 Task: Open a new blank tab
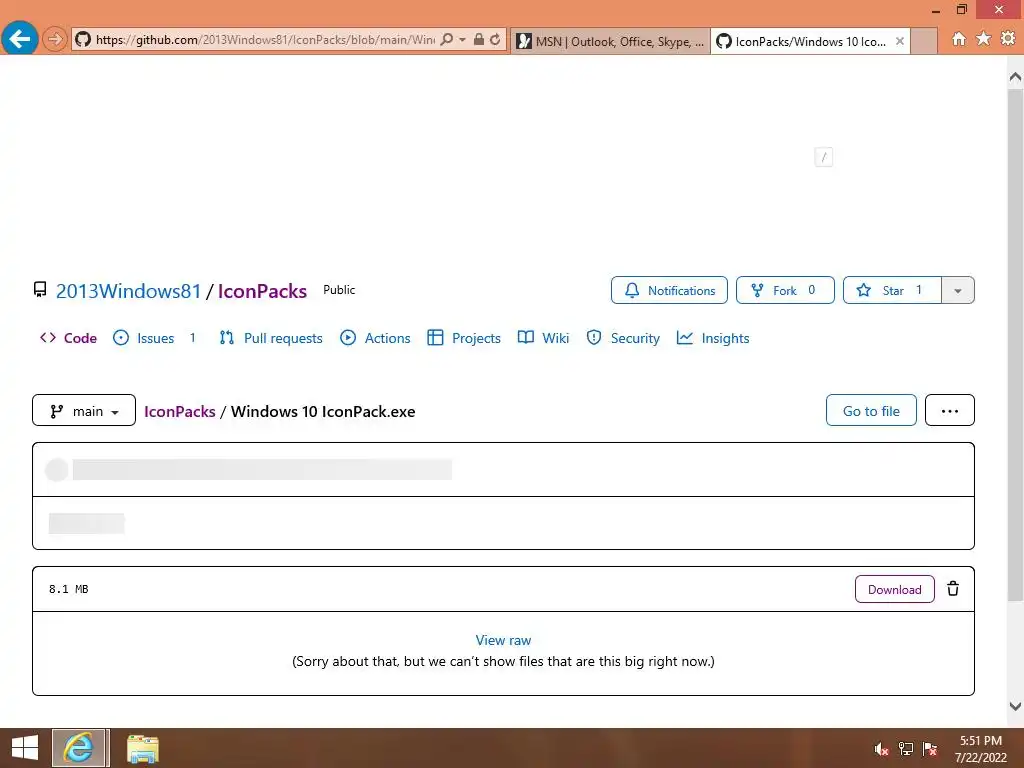(924, 41)
